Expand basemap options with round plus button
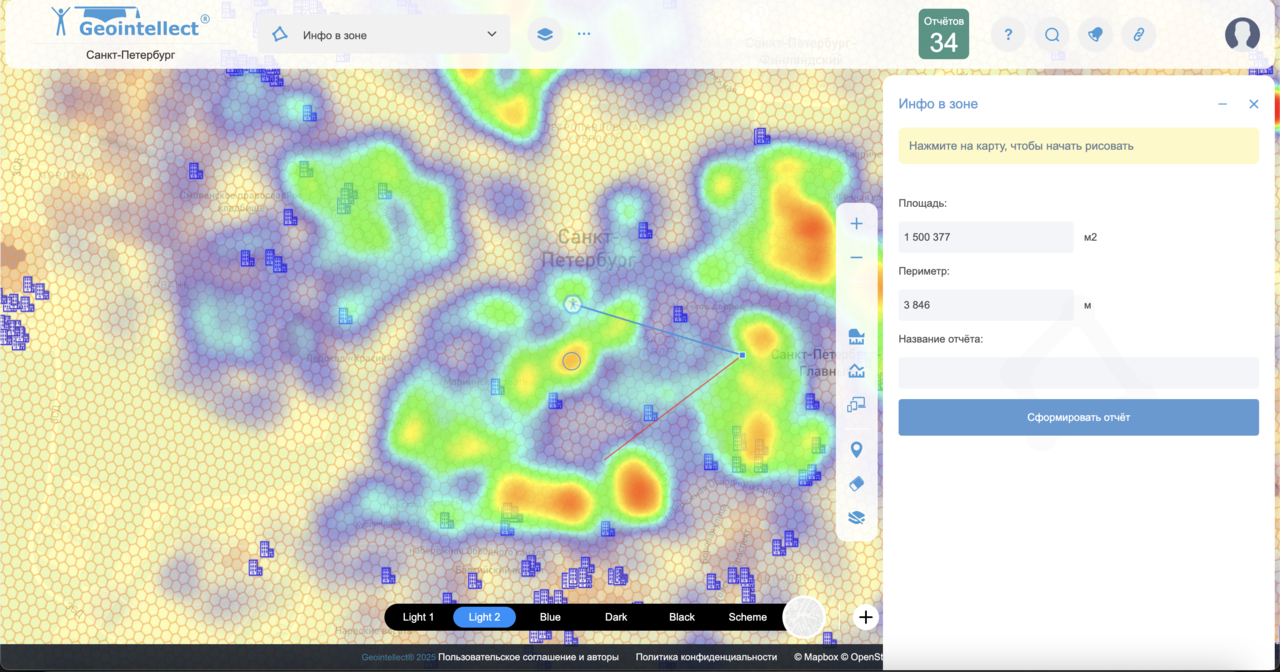The image size is (1280, 672). [866, 617]
